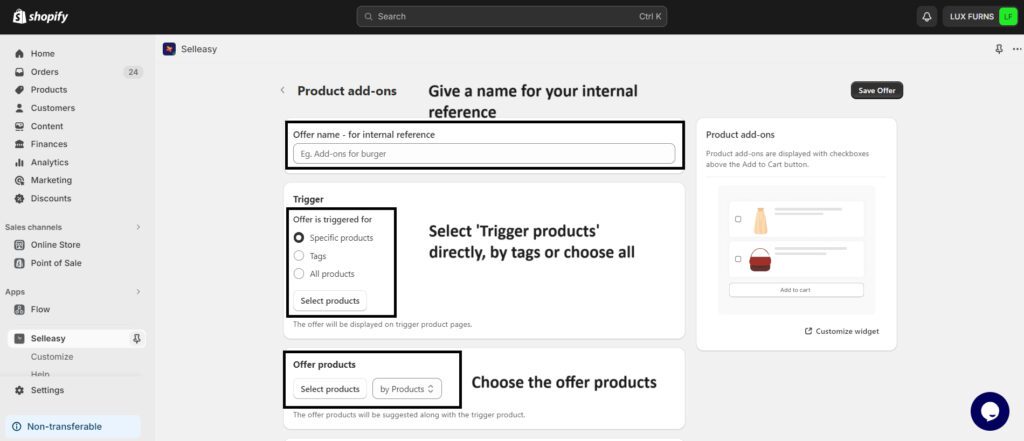The image size is (1024, 441).
Task: Go back using the arrow beside Product add-ons
Action: coord(283,90)
